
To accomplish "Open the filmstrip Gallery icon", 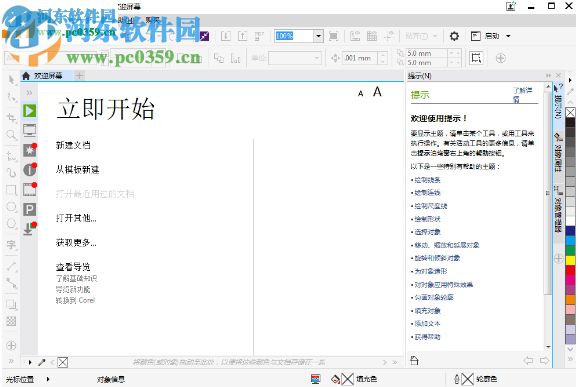I will pos(29,189).
